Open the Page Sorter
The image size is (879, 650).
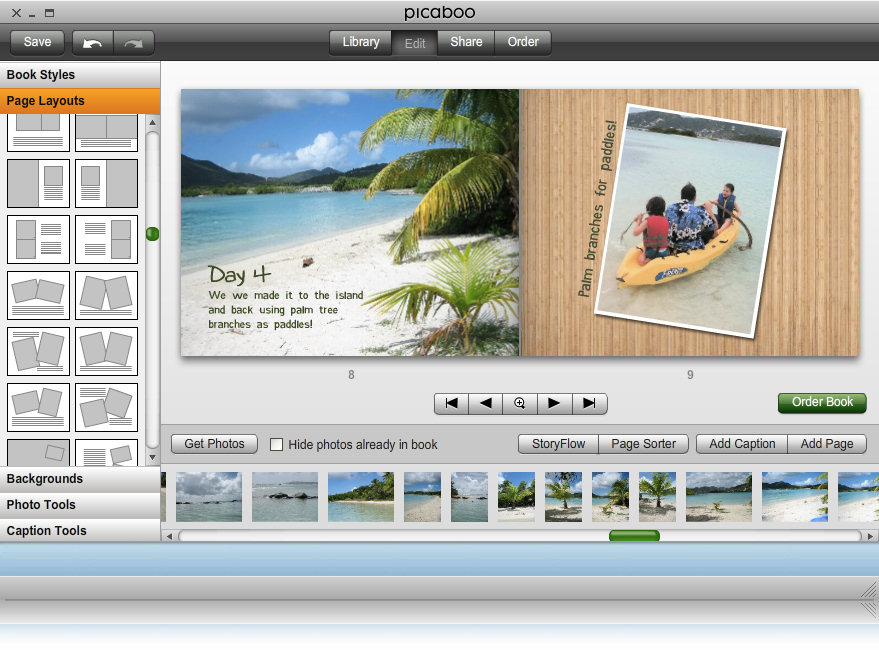pos(644,444)
